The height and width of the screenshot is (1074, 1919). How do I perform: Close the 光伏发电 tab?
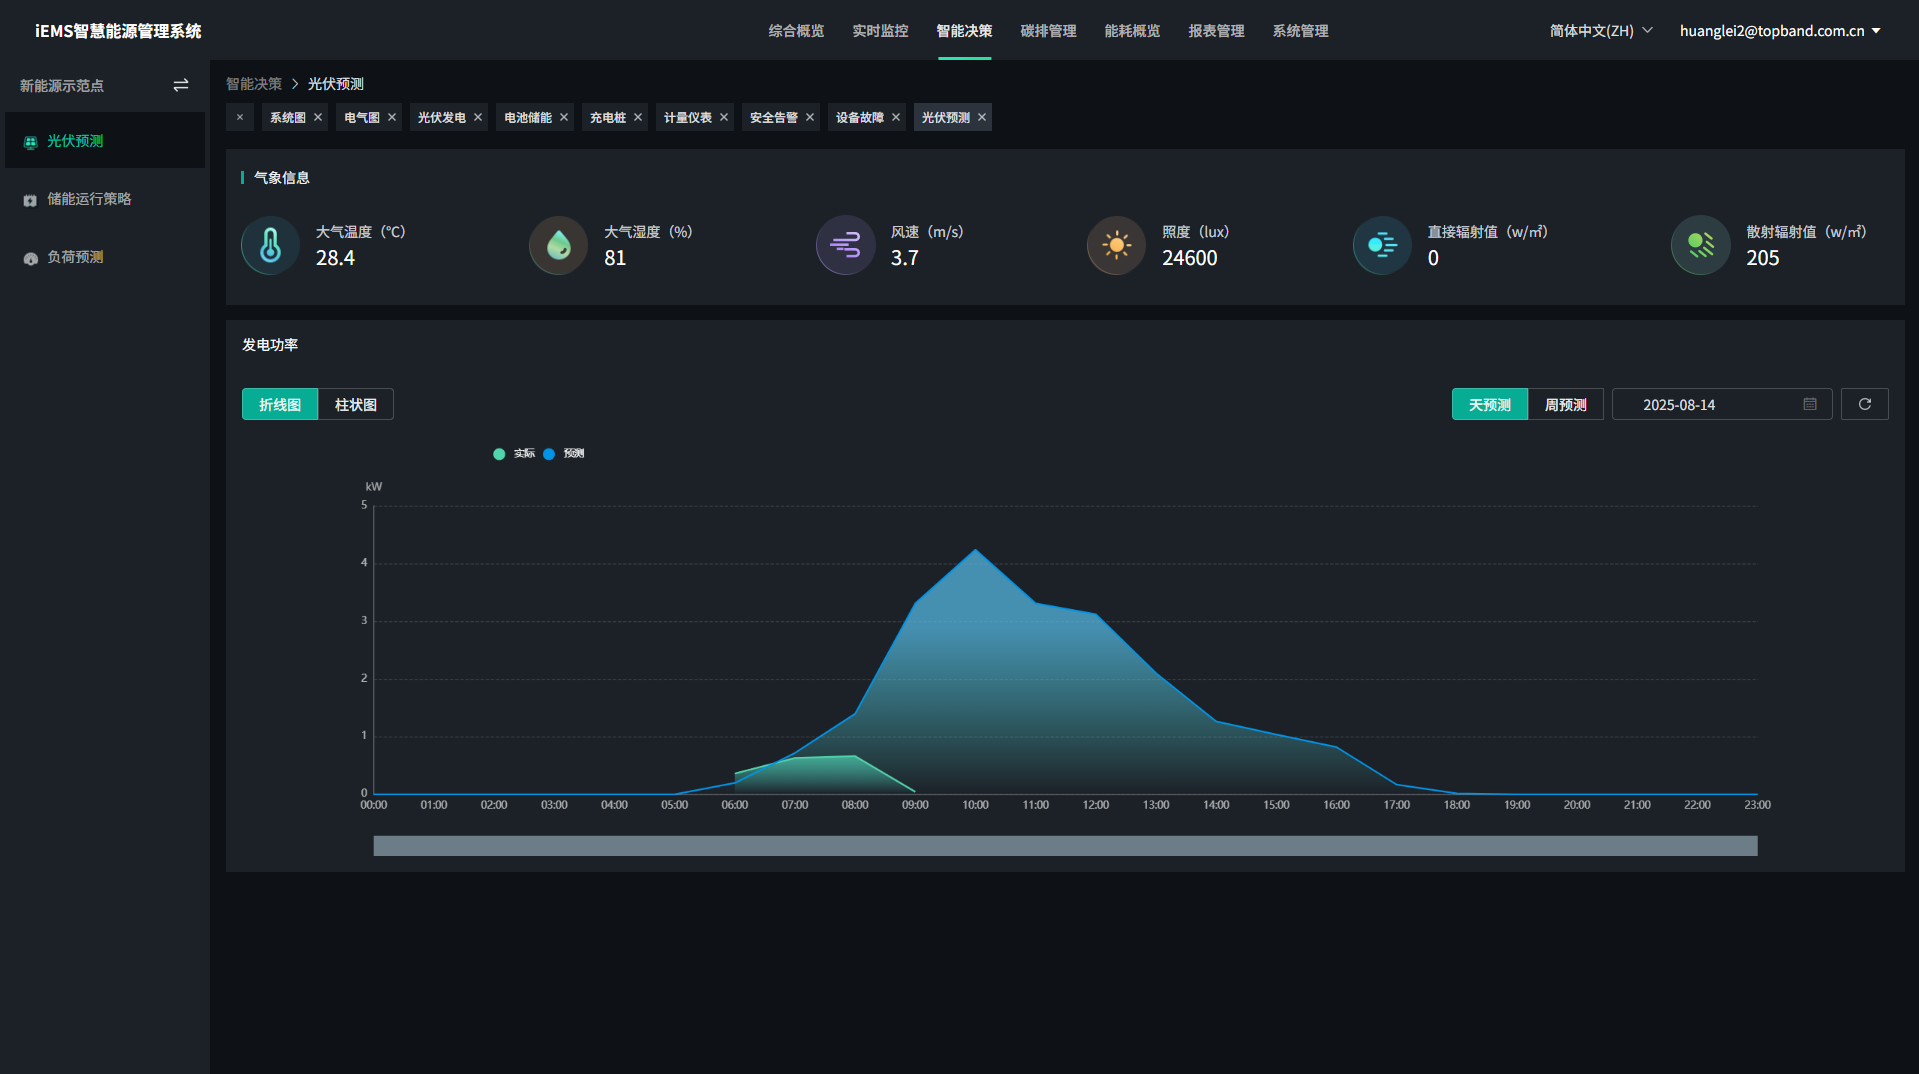pos(478,117)
